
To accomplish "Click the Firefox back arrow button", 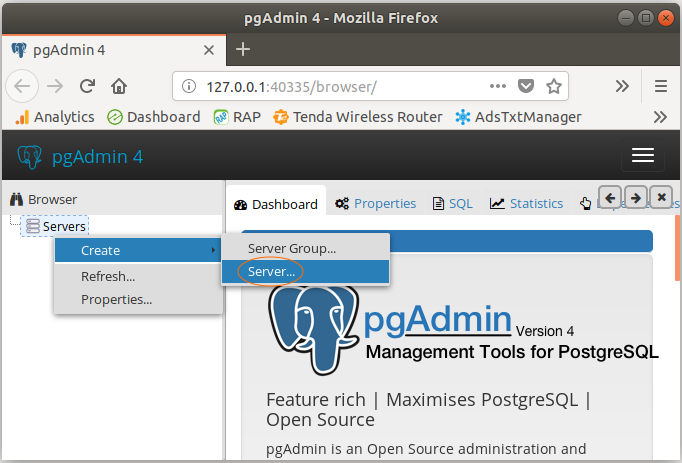I will [22, 86].
